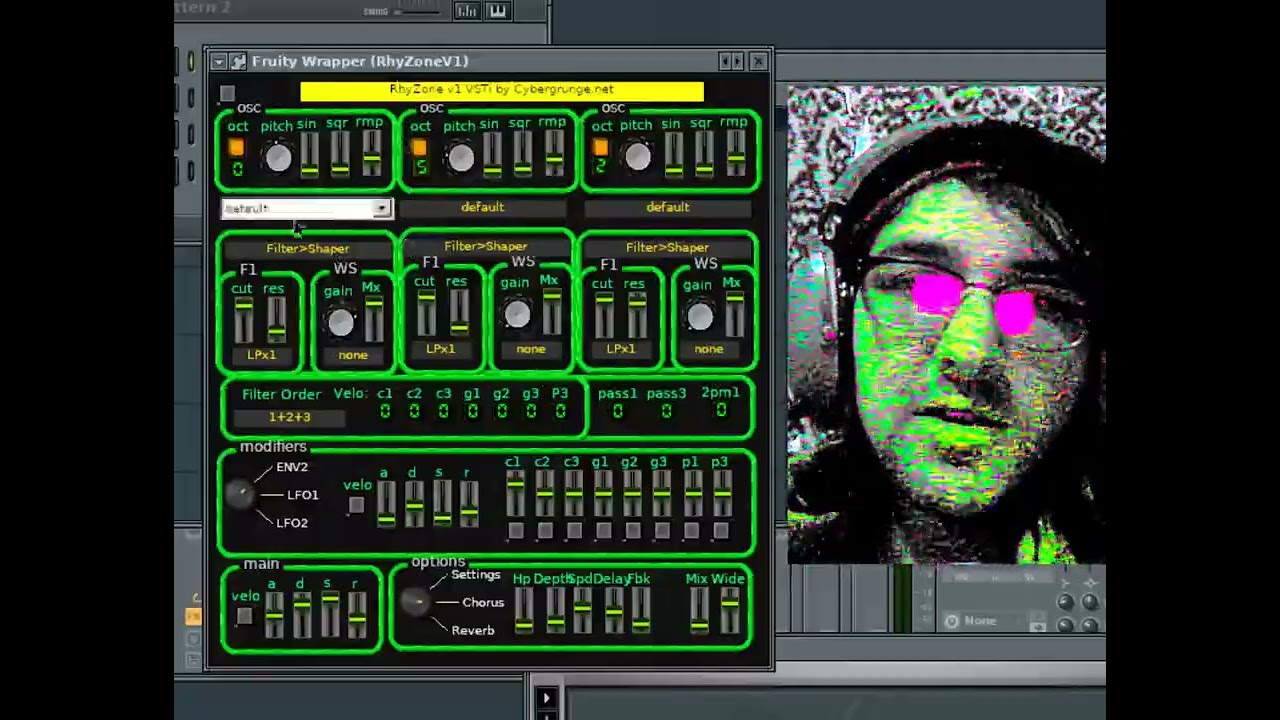Expand the first oscillator preset dropdown arrow

point(382,208)
